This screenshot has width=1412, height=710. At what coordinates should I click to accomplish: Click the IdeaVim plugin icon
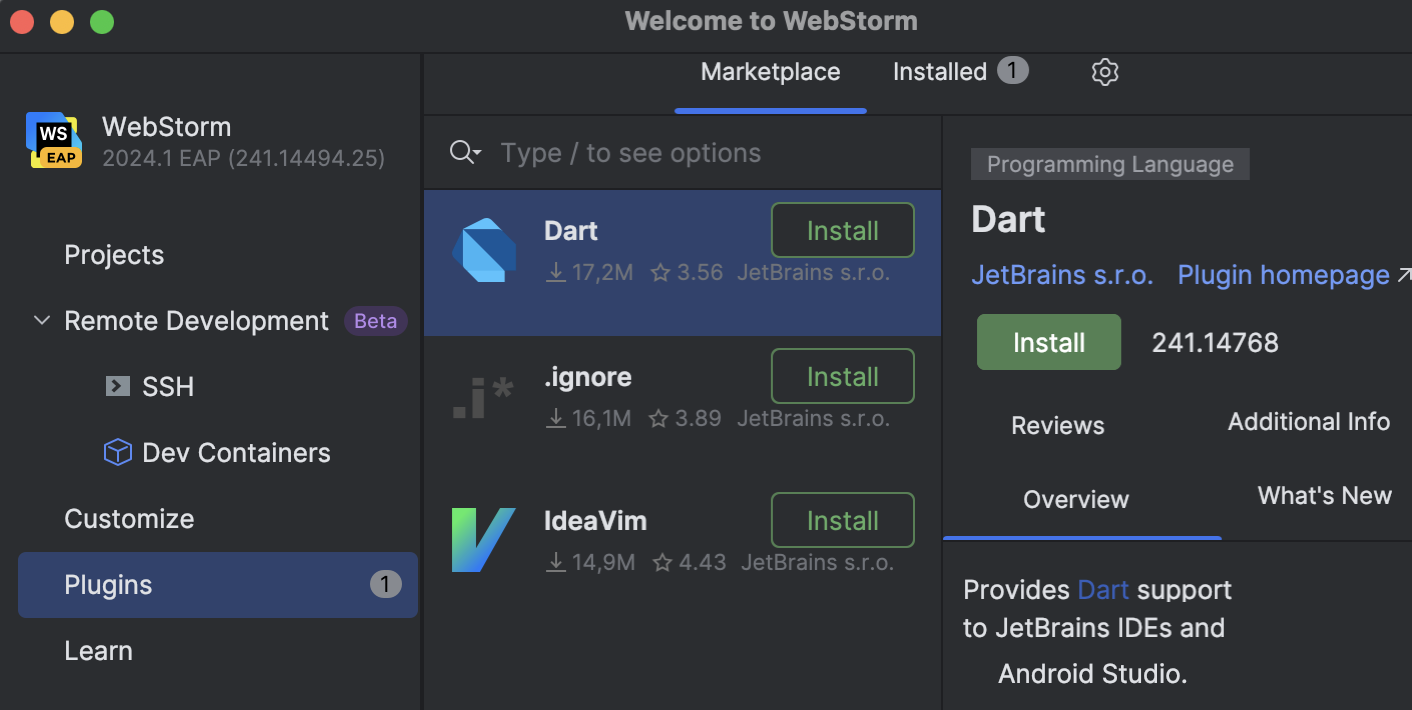(484, 540)
